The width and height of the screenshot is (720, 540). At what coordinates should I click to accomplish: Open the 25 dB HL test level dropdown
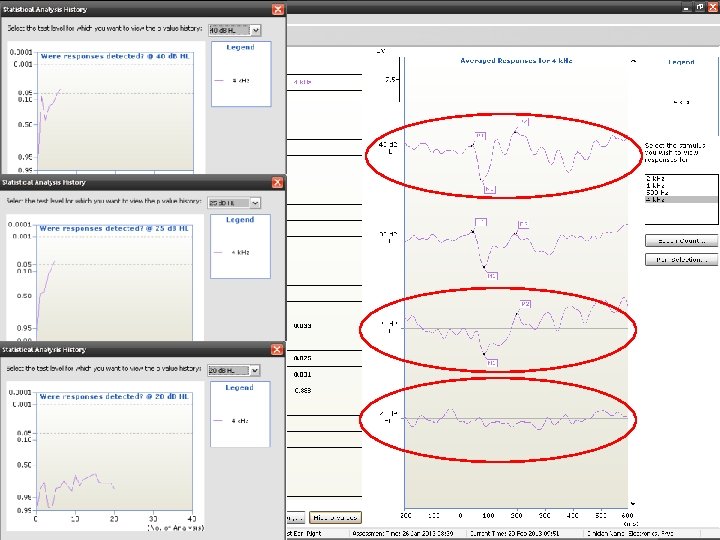(x=255, y=202)
